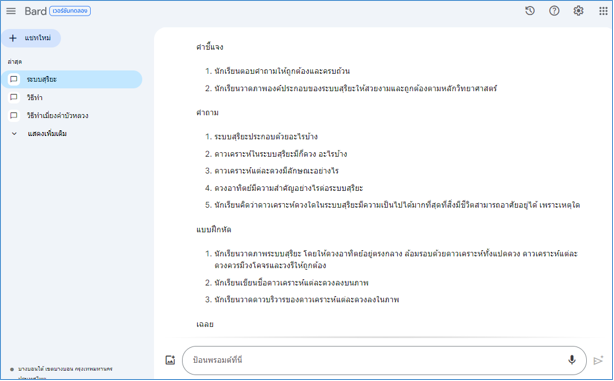Image resolution: width=614 pixels, height=381 pixels.
Task: Click the plus icon for new chat
Action: click(x=13, y=38)
